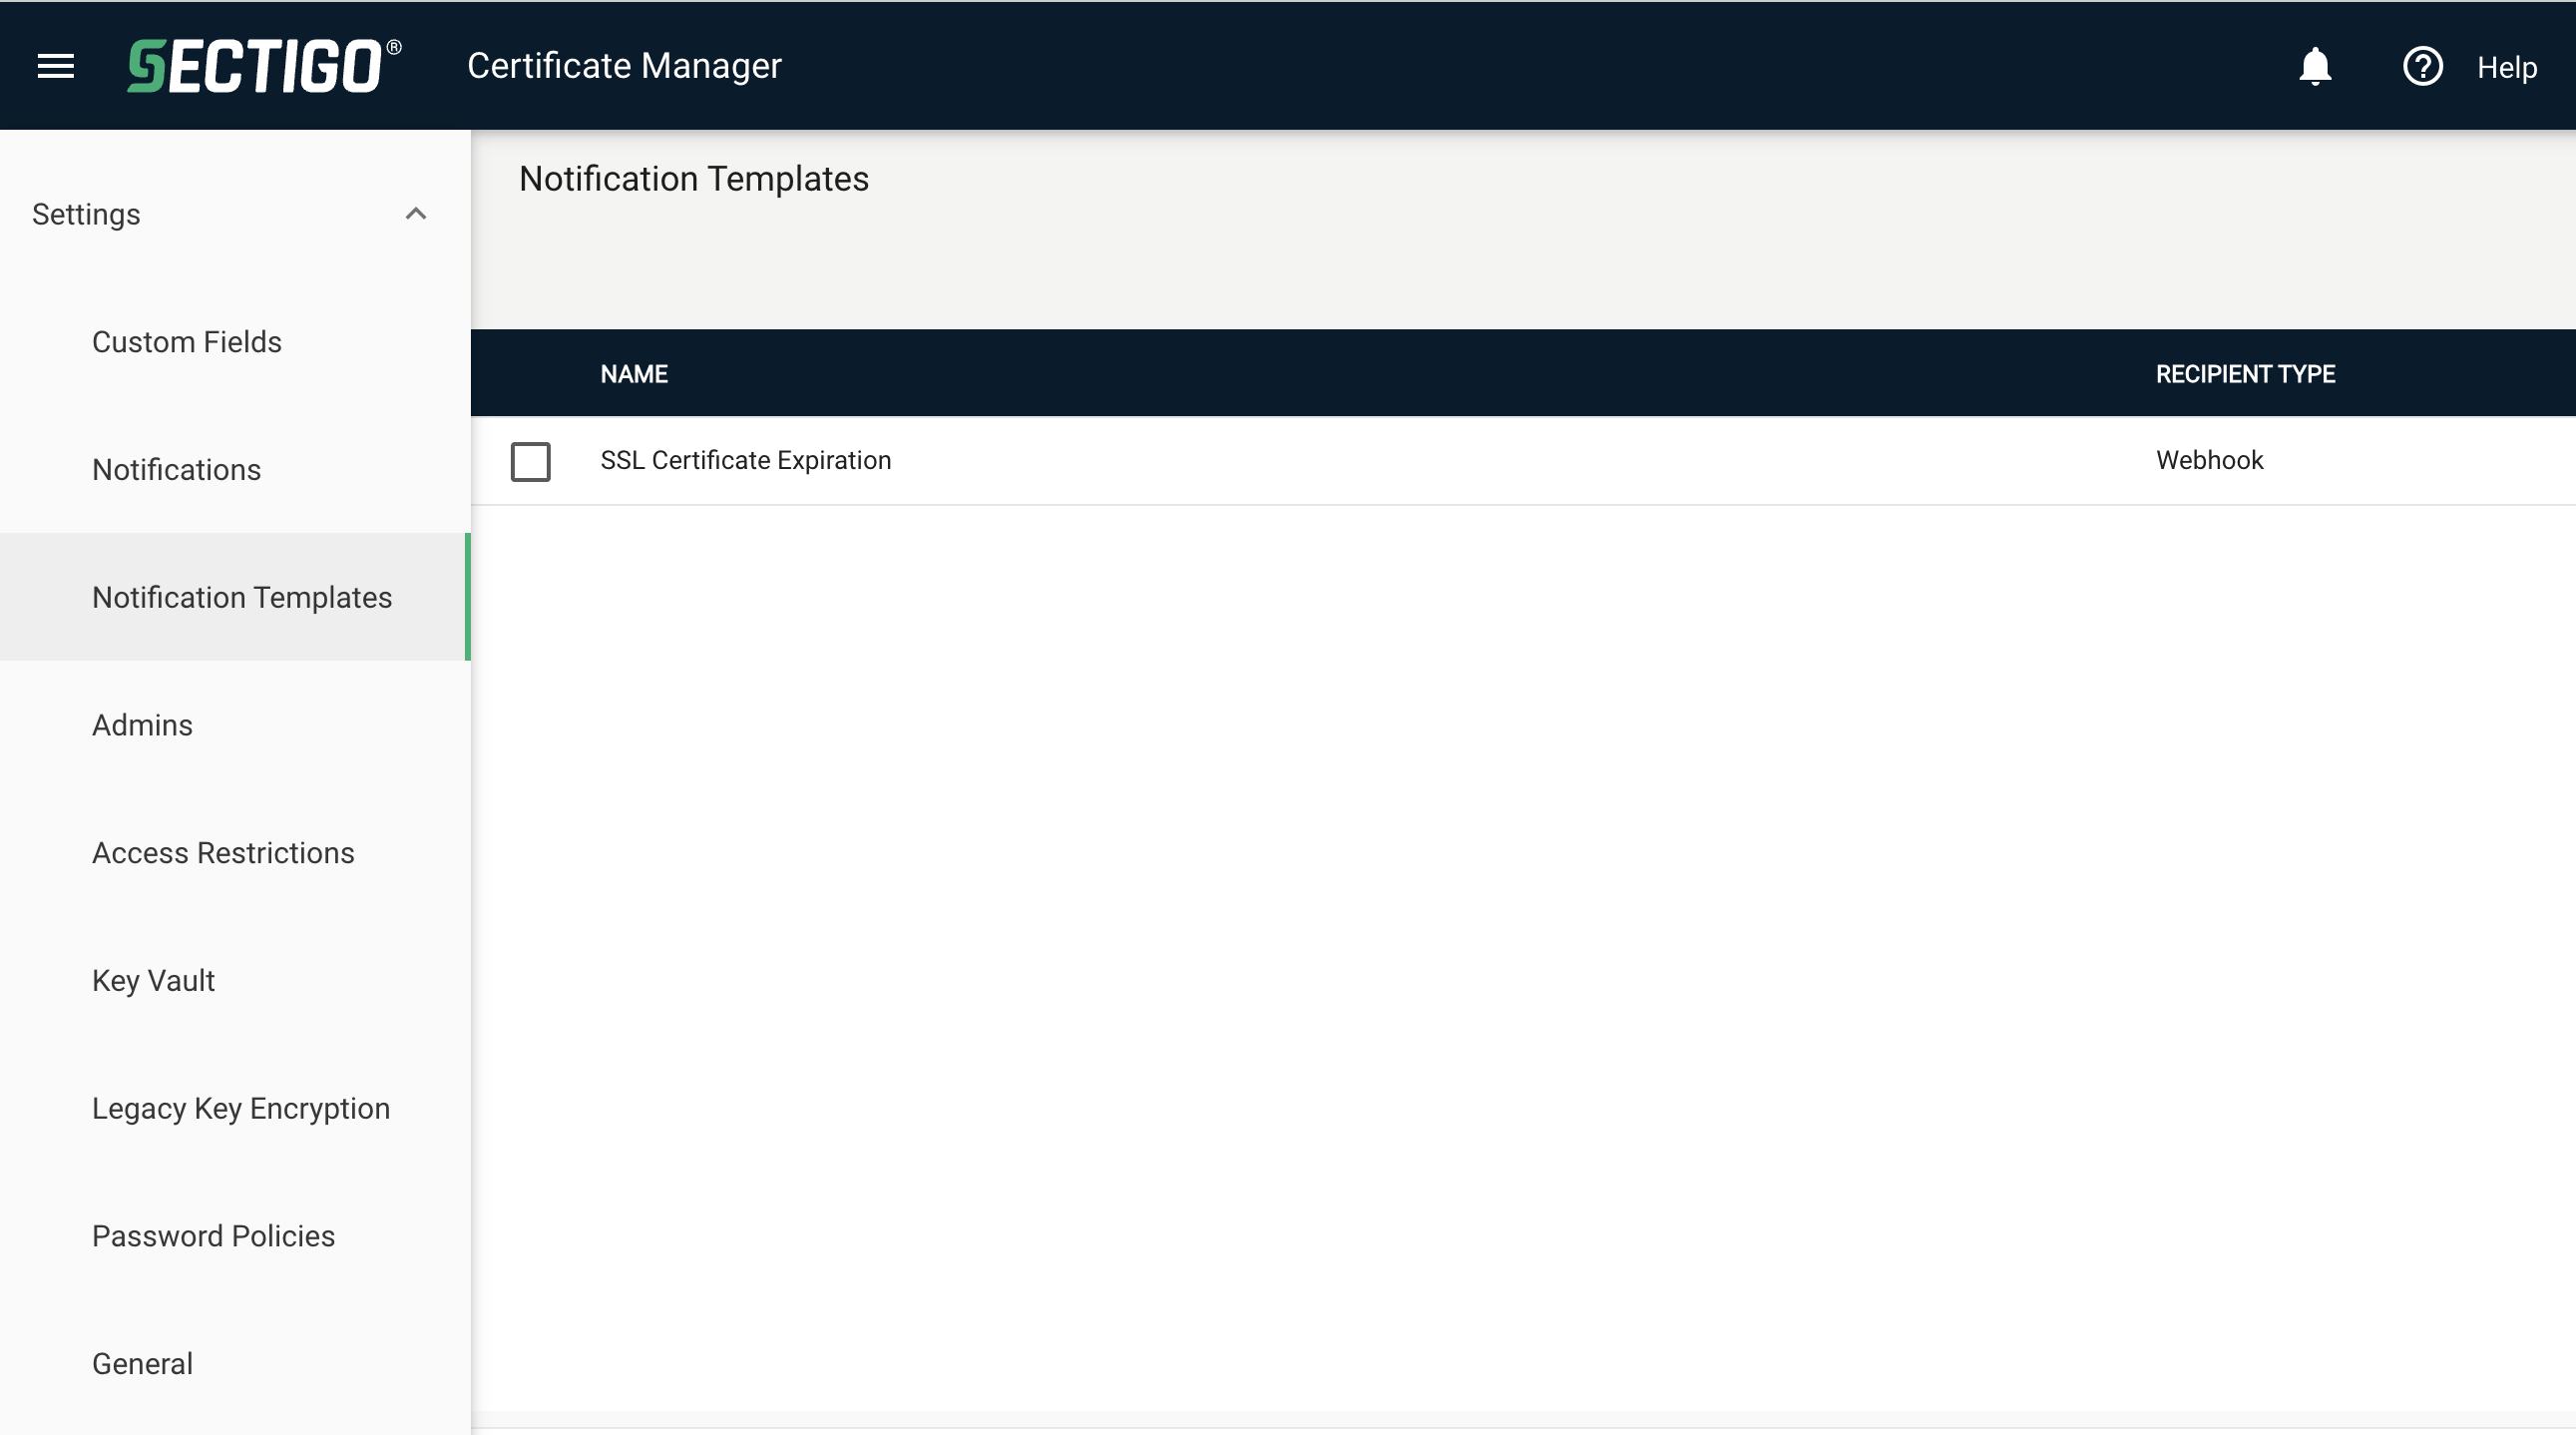
Task: Click the Certificate Manager title
Action: click(x=624, y=66)
